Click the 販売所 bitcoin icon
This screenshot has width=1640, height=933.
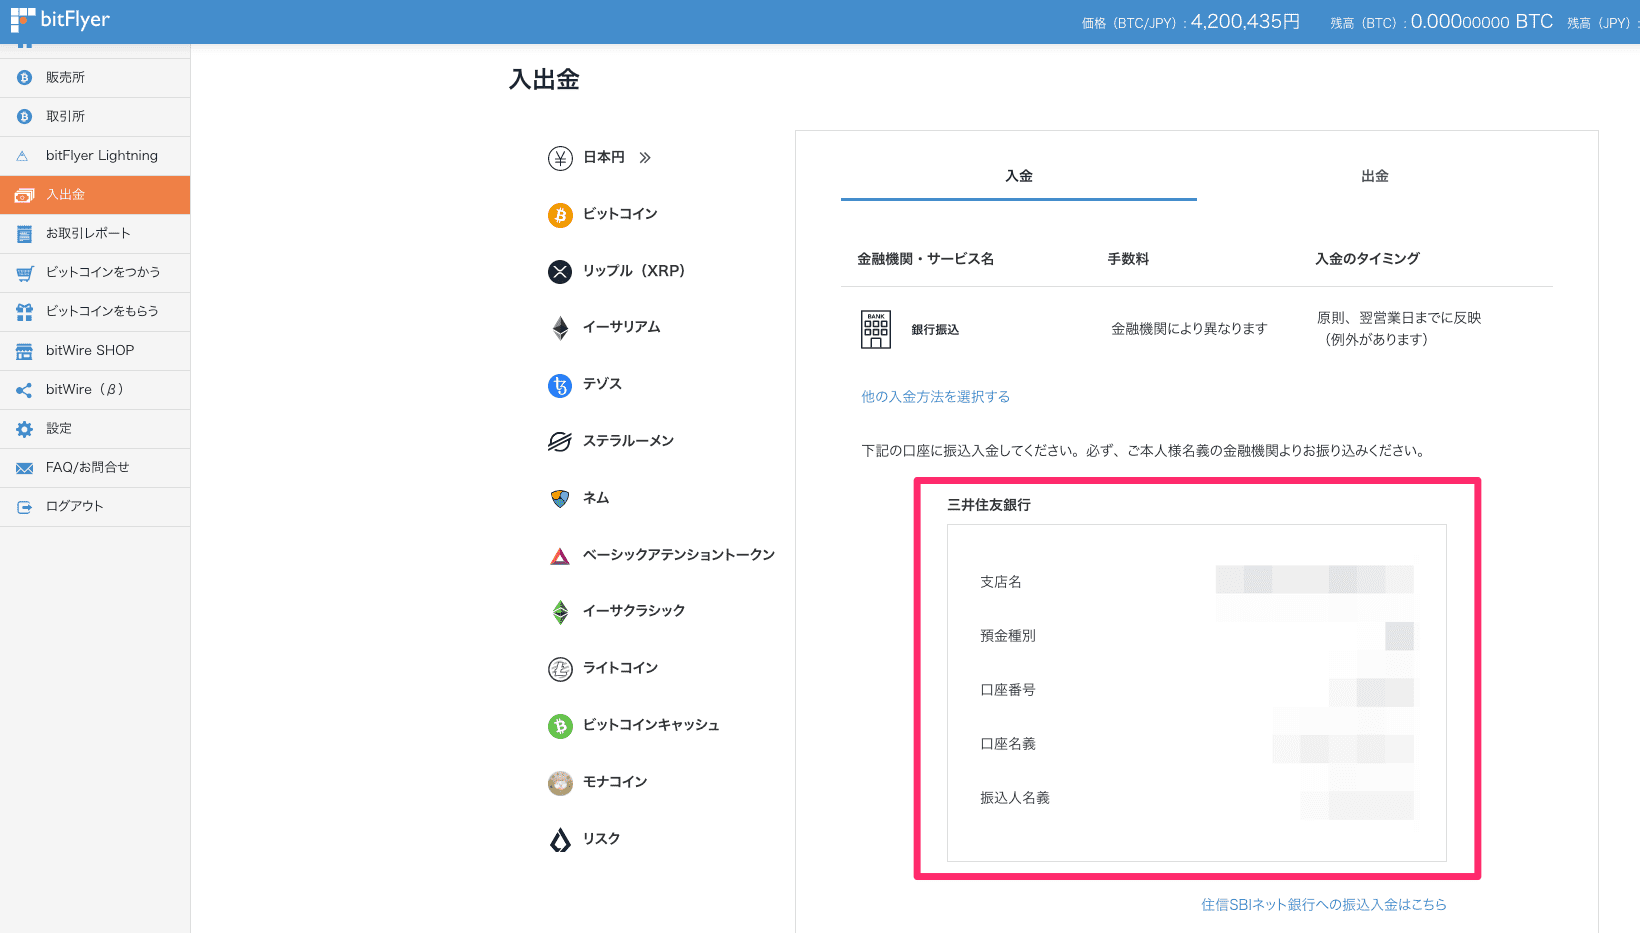coord(24,78)
